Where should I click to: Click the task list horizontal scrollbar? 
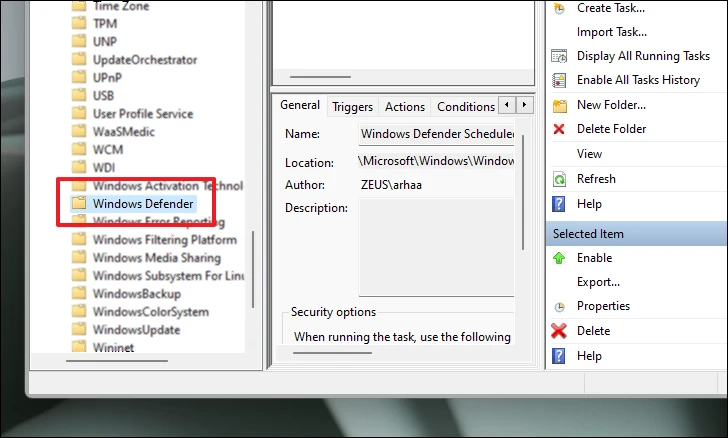320,77
